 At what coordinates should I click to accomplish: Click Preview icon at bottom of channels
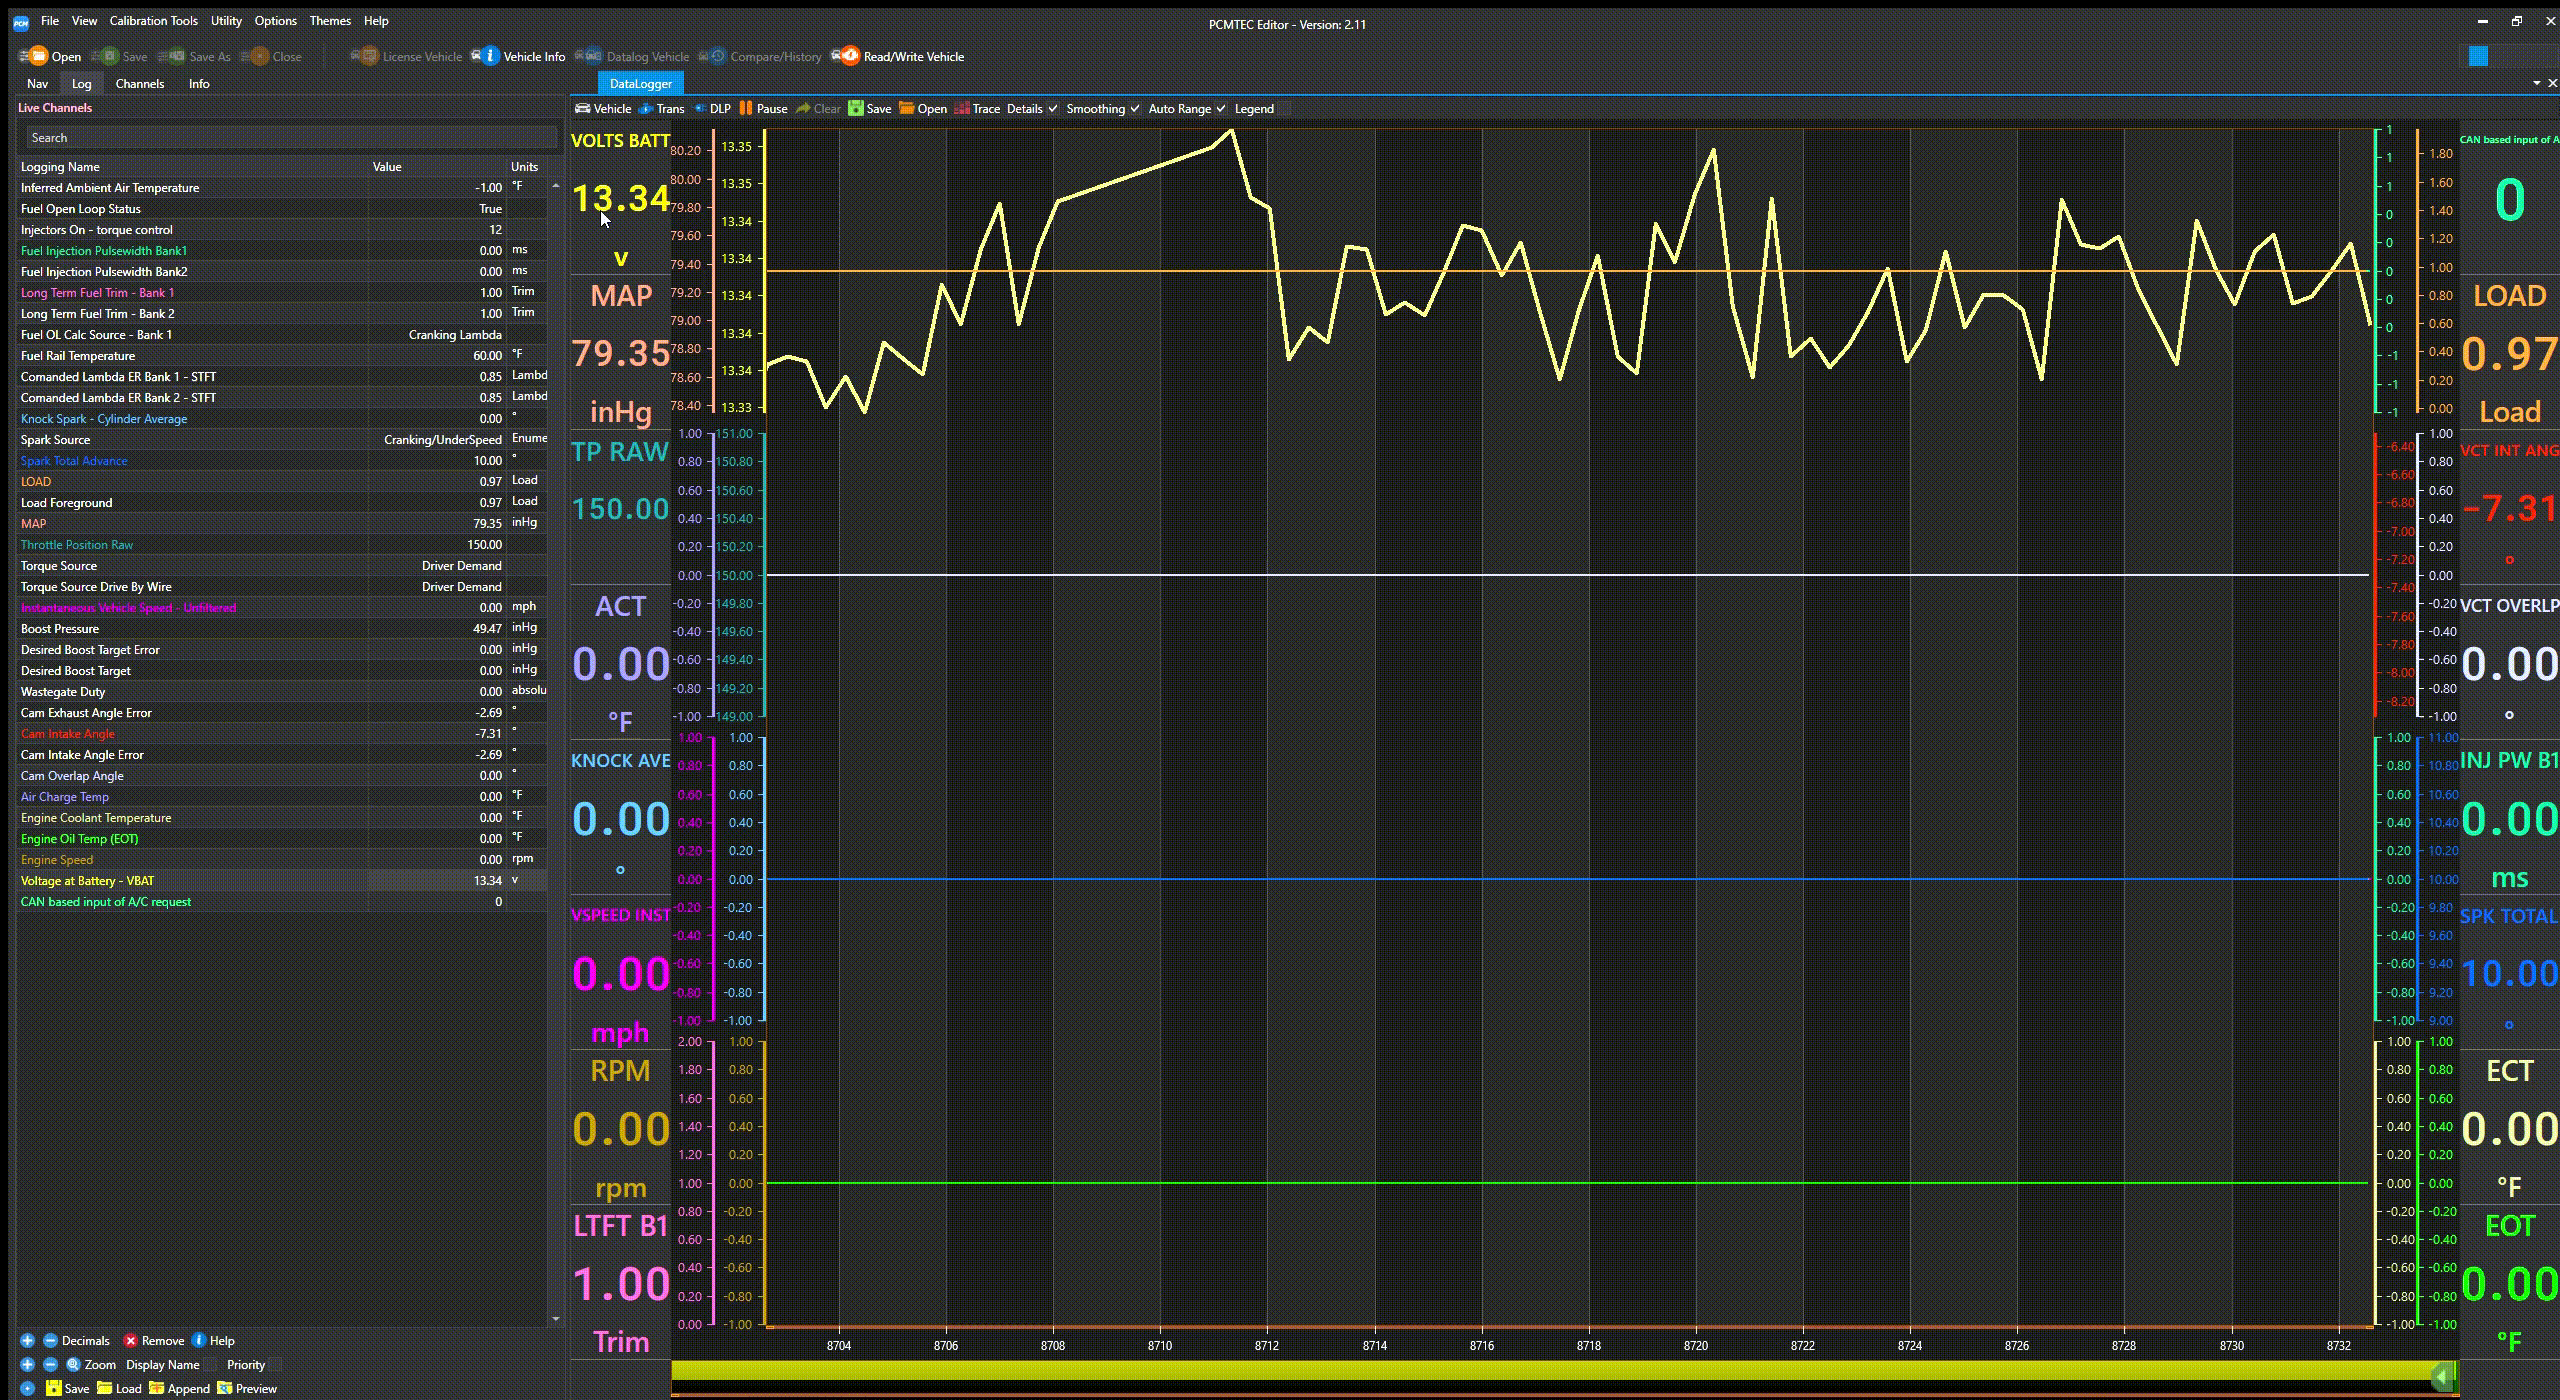225,1389
